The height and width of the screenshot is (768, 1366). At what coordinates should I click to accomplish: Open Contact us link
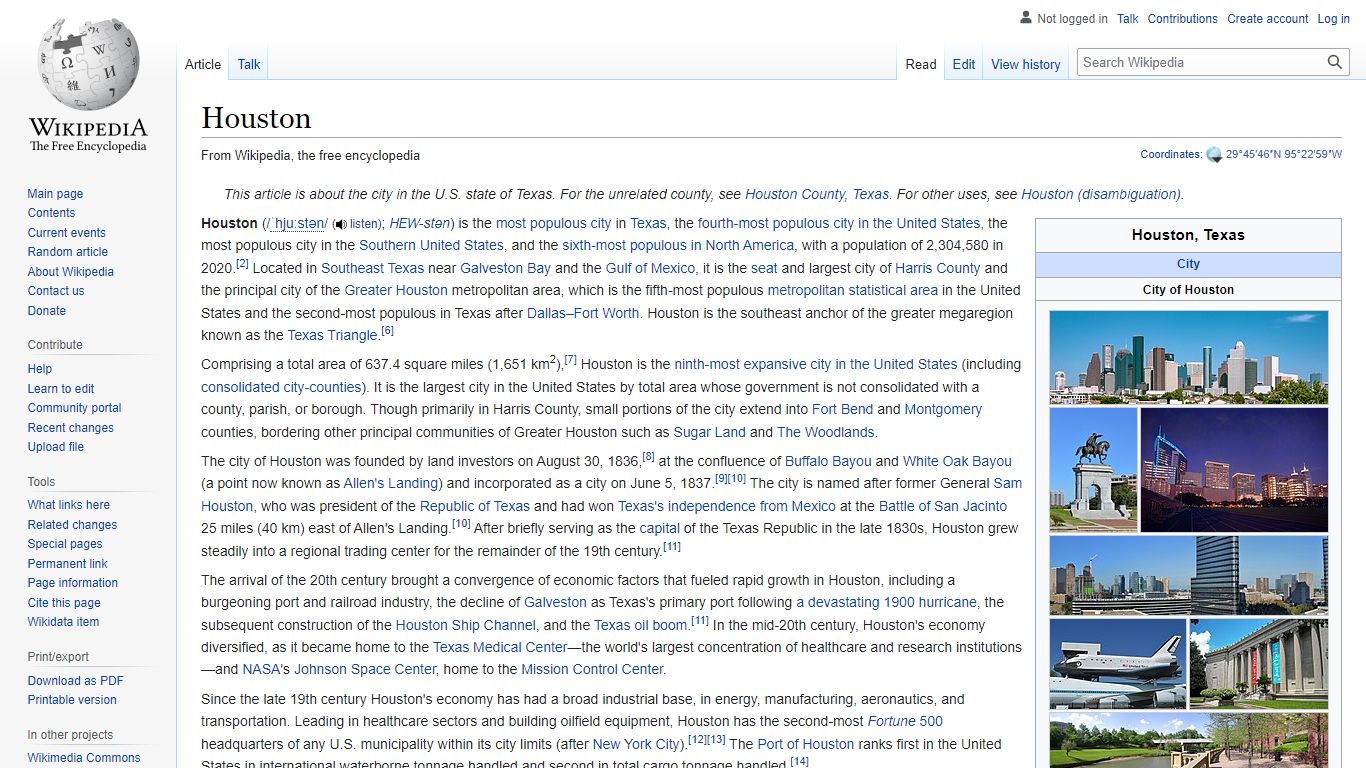pos(56,291)
